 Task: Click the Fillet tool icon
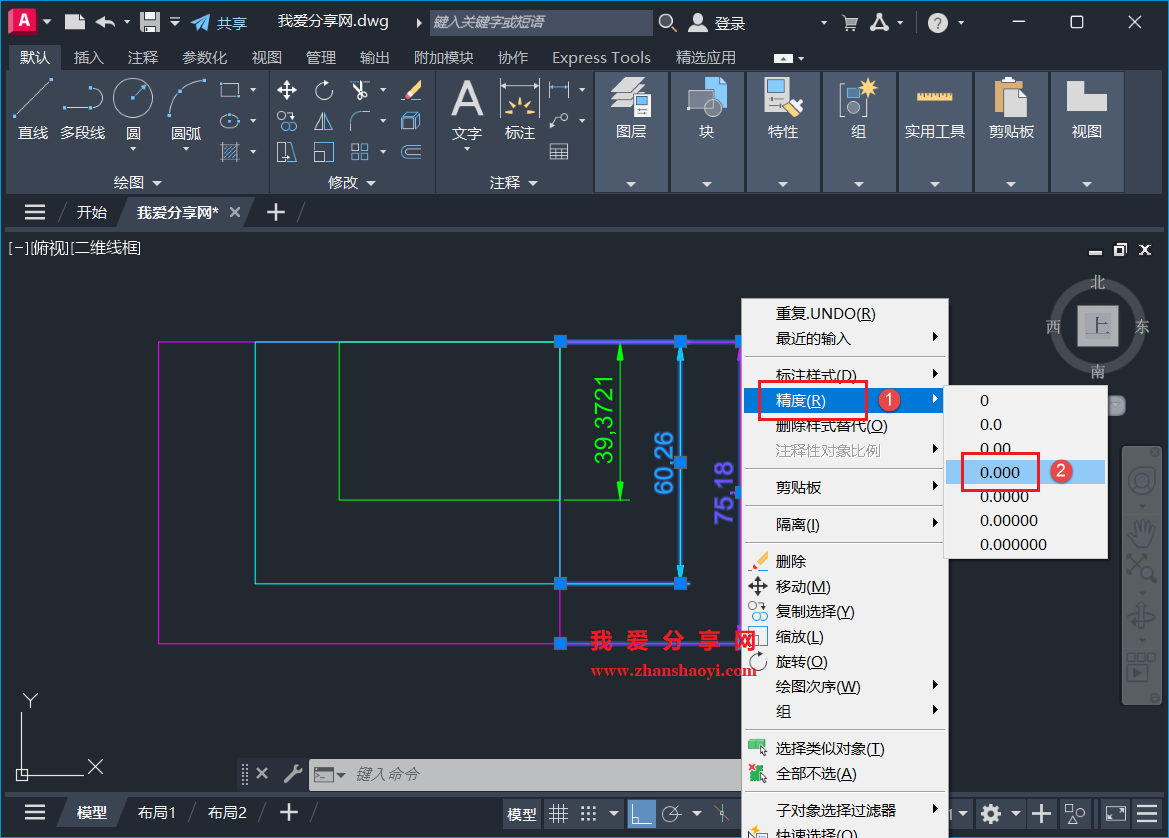[361, 122]
